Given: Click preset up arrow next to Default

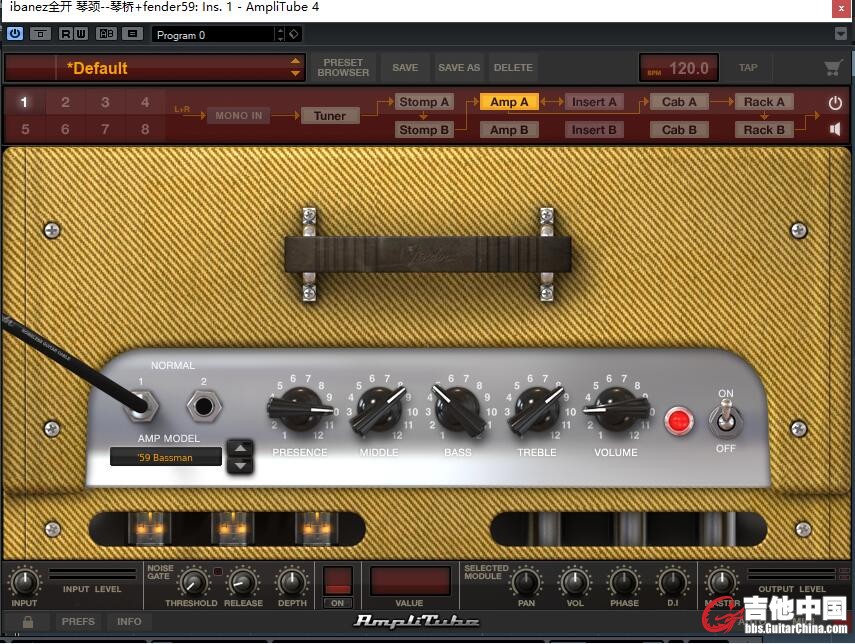Looking at the screenshot, I should click(x=295, y=61).
